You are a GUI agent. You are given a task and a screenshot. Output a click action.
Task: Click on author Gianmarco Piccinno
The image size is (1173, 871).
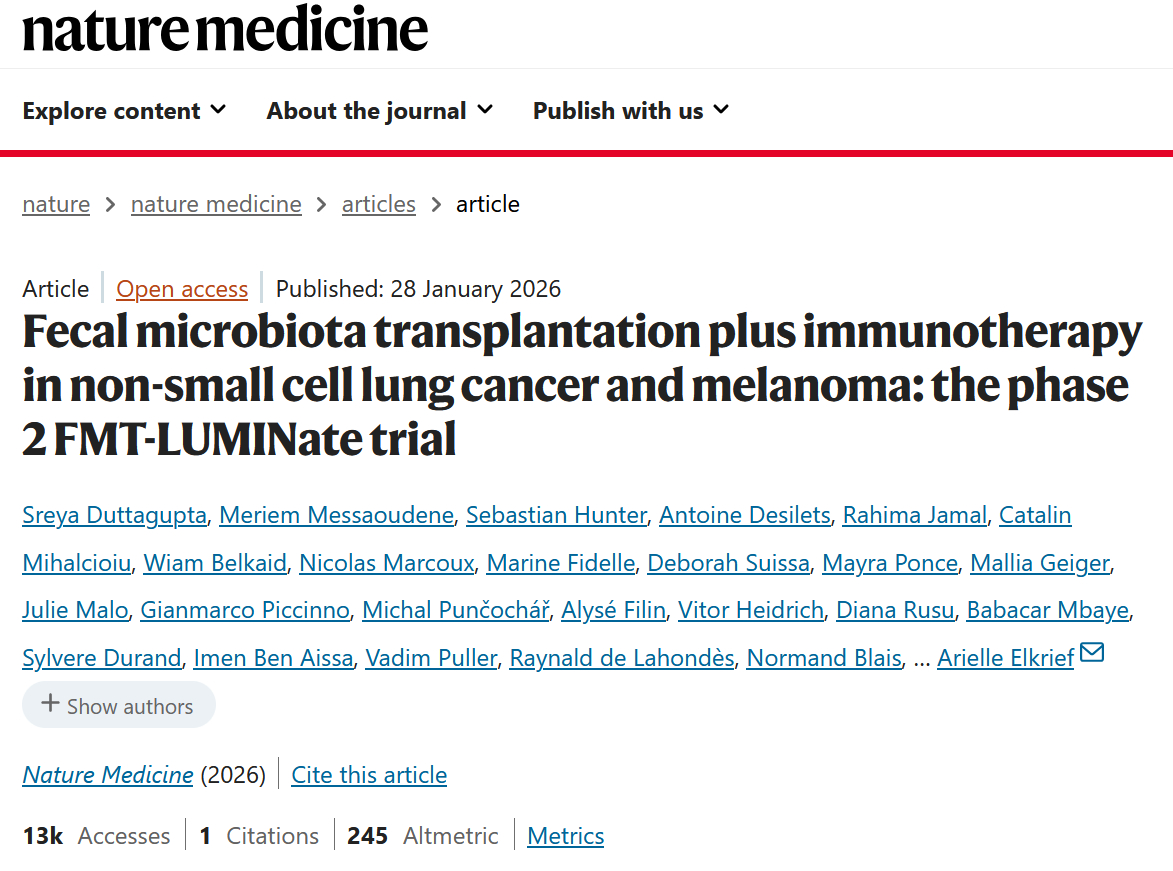(245, 610)
